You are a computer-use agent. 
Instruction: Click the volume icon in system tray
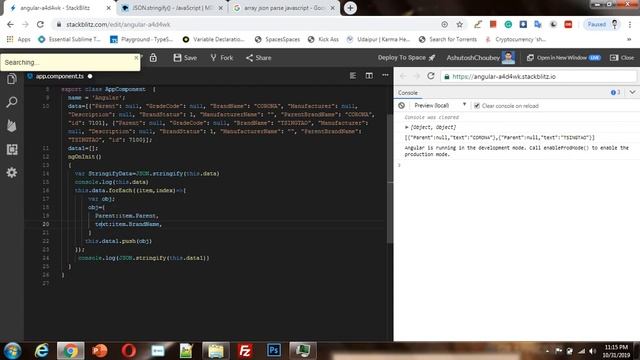tap(592, 351)
